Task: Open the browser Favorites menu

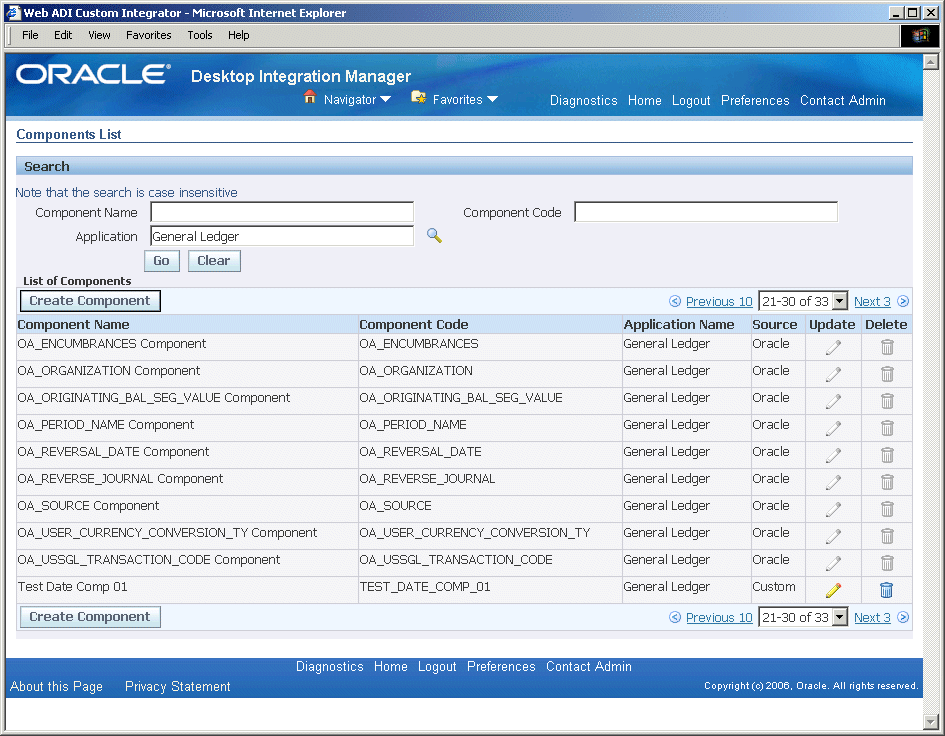Action: pos(148,35)
